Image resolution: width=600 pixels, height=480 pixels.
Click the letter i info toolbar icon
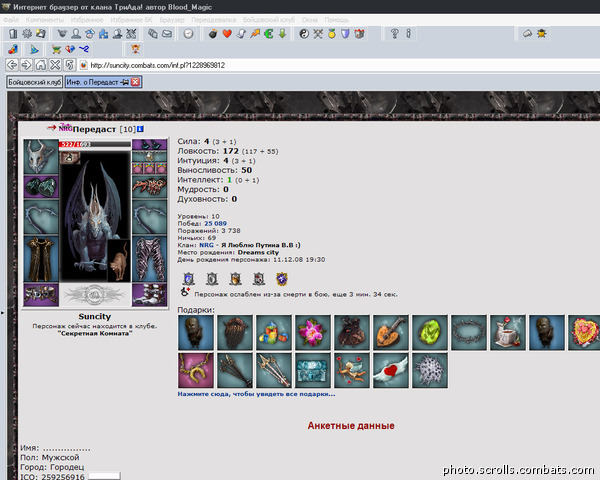click(x=408, y=34)
